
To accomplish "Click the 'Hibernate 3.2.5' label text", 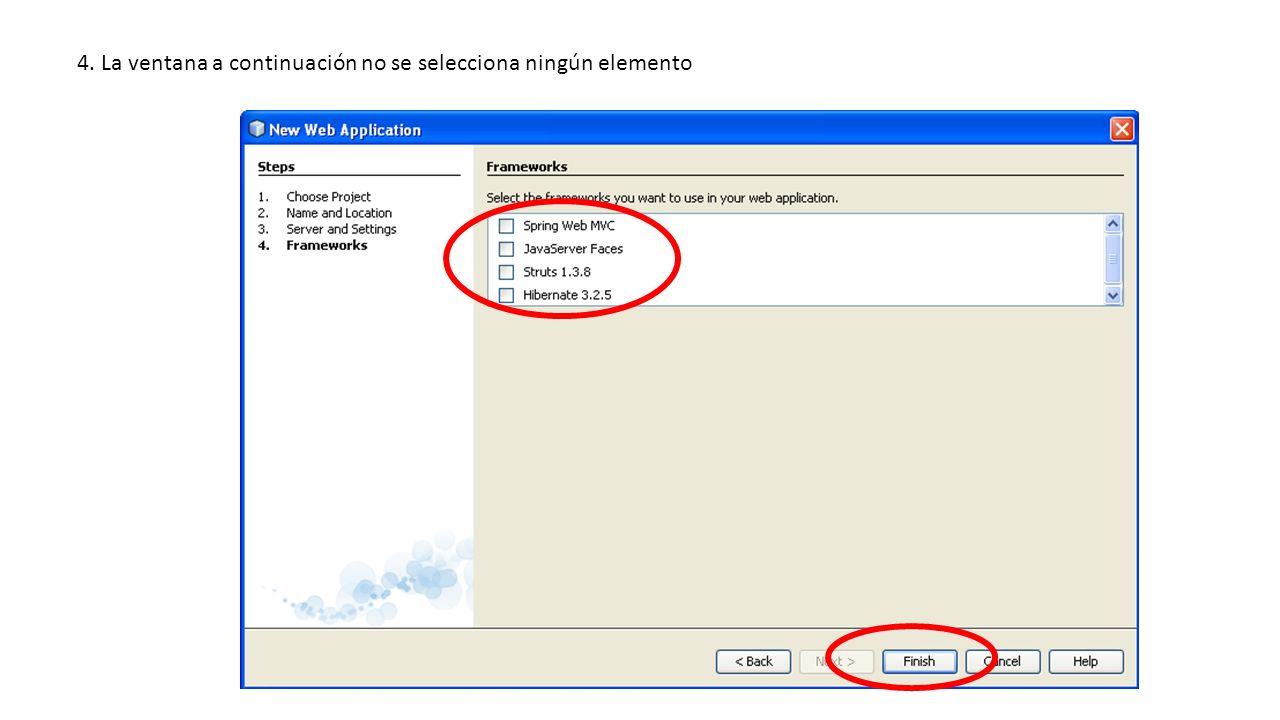I will 567,295.
